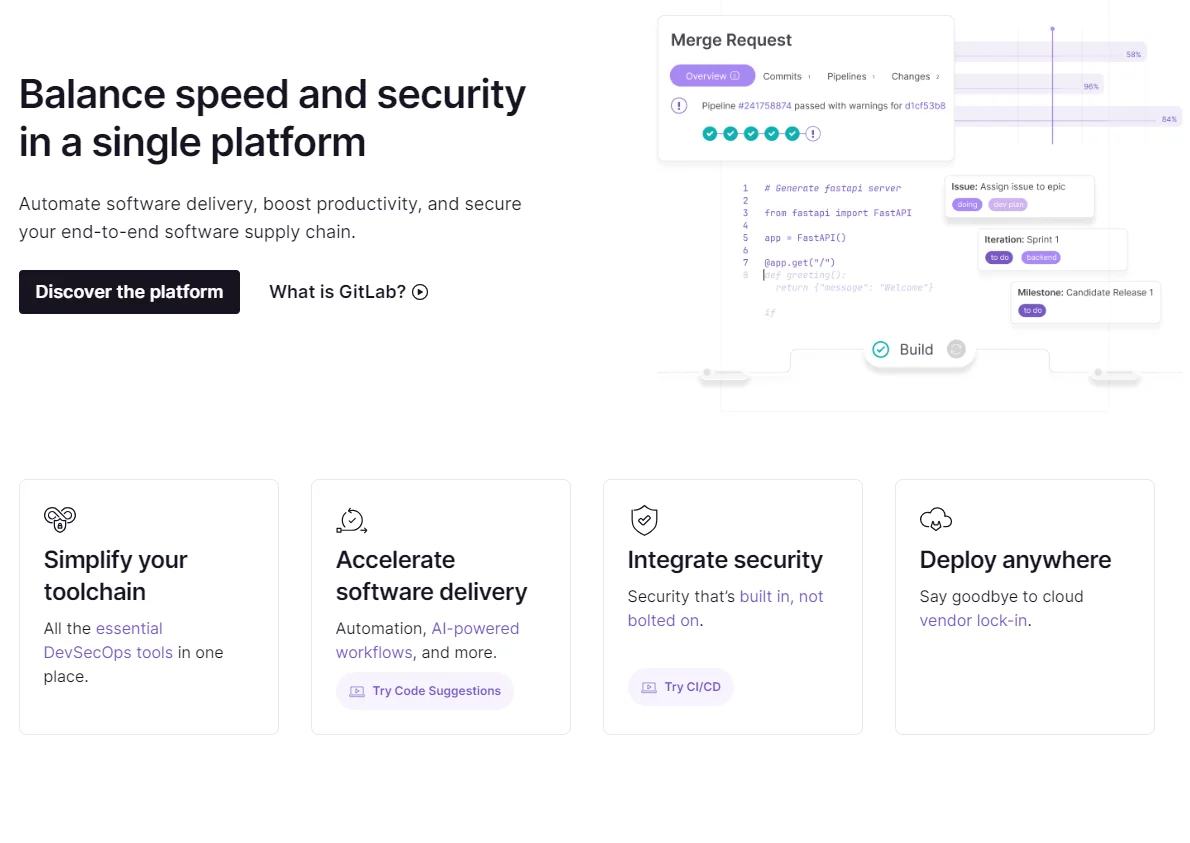Click the '@app.get("/")' code line
The image size is (1190, 843).
[x=800, y=263]
